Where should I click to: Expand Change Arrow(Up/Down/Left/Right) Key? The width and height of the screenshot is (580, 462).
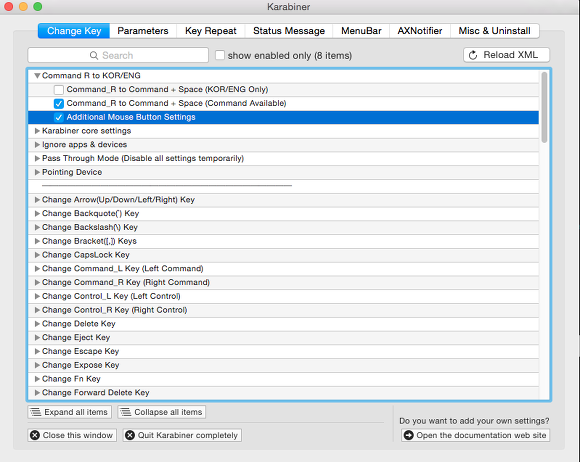(x=37, y=200)
